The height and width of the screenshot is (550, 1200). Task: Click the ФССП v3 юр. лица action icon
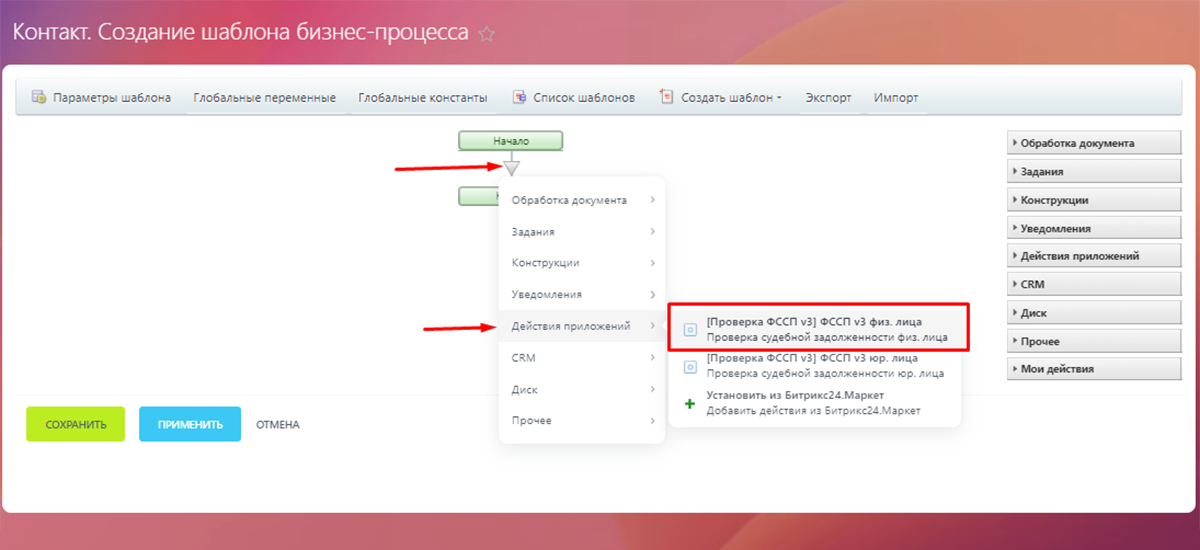pyautogui.click(x=690, y=366)
